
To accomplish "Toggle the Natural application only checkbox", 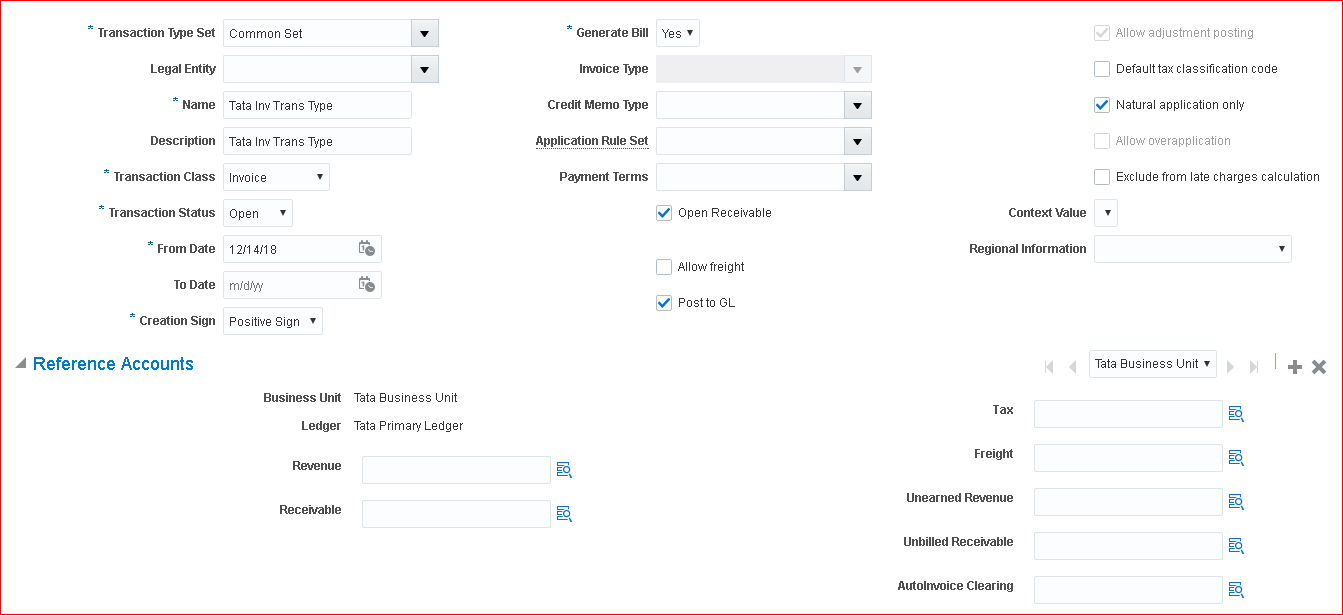I will click(1102, 105).
